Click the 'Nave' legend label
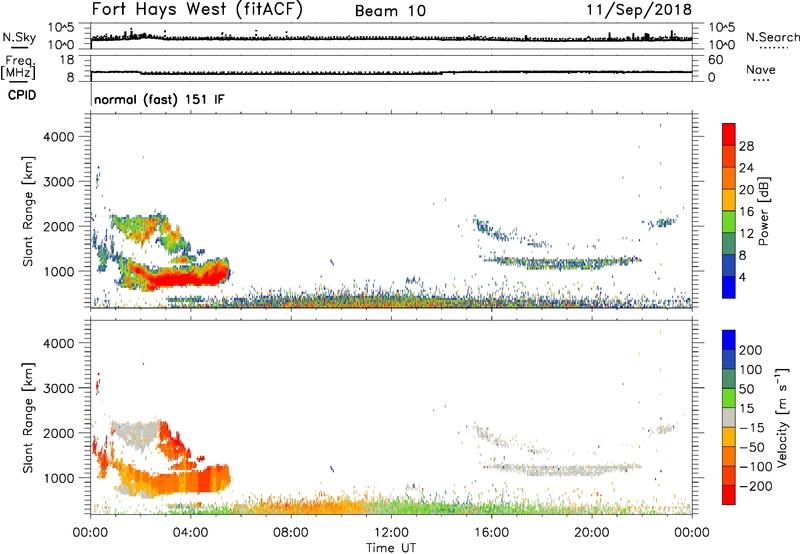Viewport: 800px width, 554px height. (760, 69)
